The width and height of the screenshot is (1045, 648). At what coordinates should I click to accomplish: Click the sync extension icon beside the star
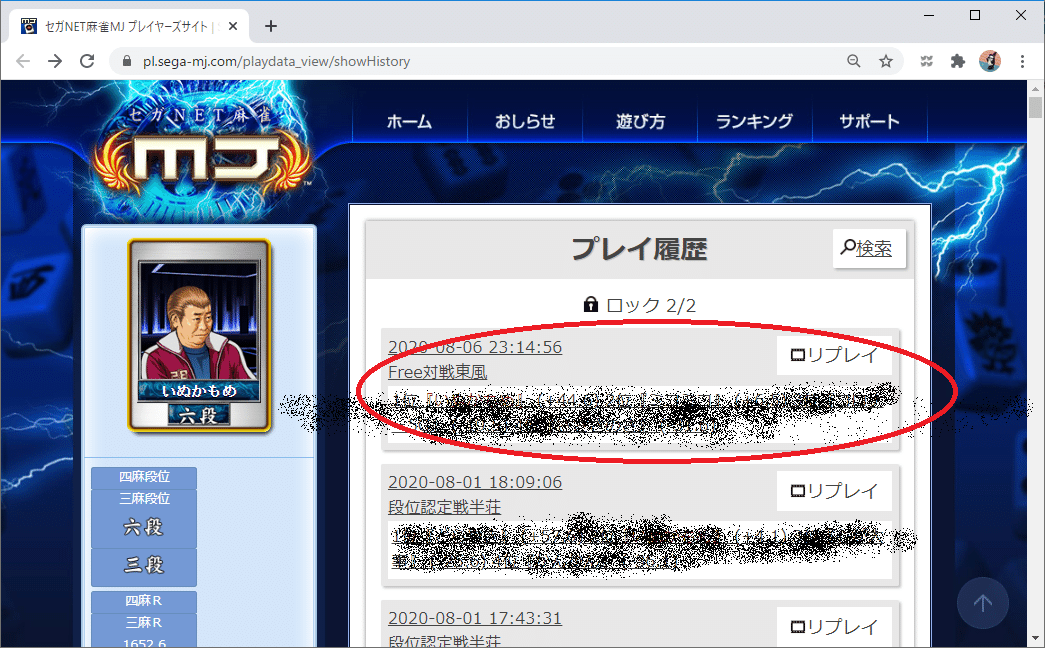[926, 61]
